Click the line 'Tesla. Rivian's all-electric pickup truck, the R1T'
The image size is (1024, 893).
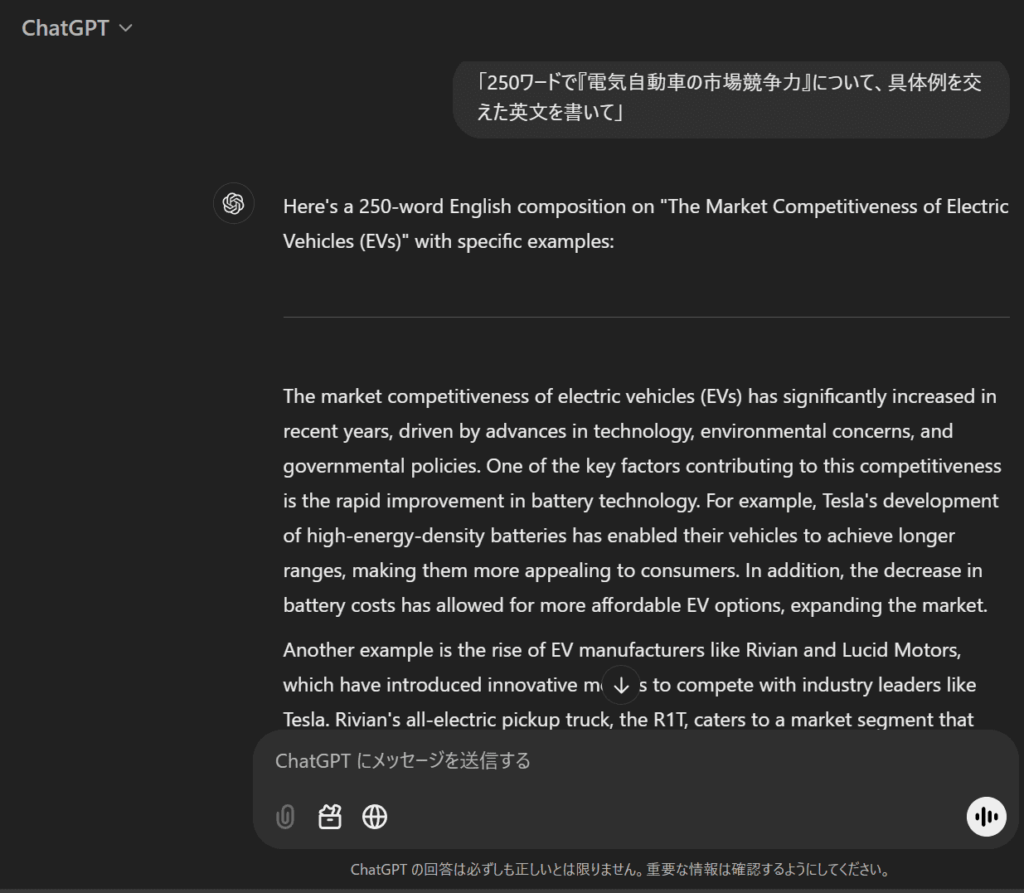click(x=628, y=719)
